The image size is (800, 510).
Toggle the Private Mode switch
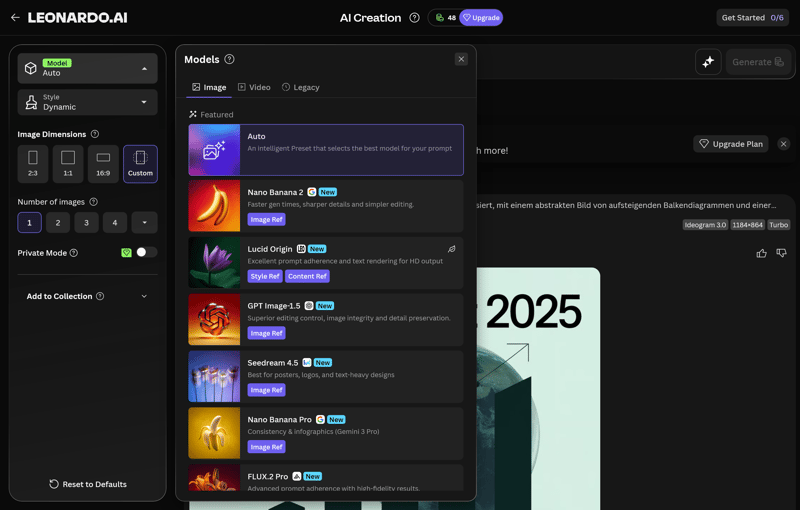pyautogui.click(x=146, y=253)
